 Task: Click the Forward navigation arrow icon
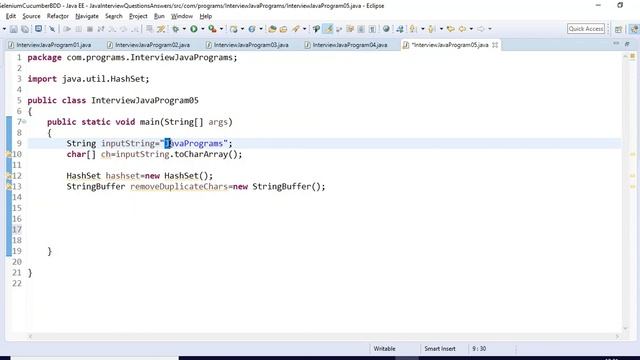click(x=481, y=29)
